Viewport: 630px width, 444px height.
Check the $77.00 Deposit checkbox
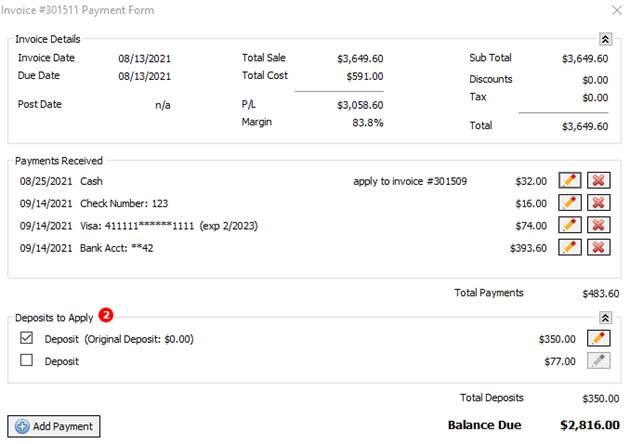click(x=27, y=361)
